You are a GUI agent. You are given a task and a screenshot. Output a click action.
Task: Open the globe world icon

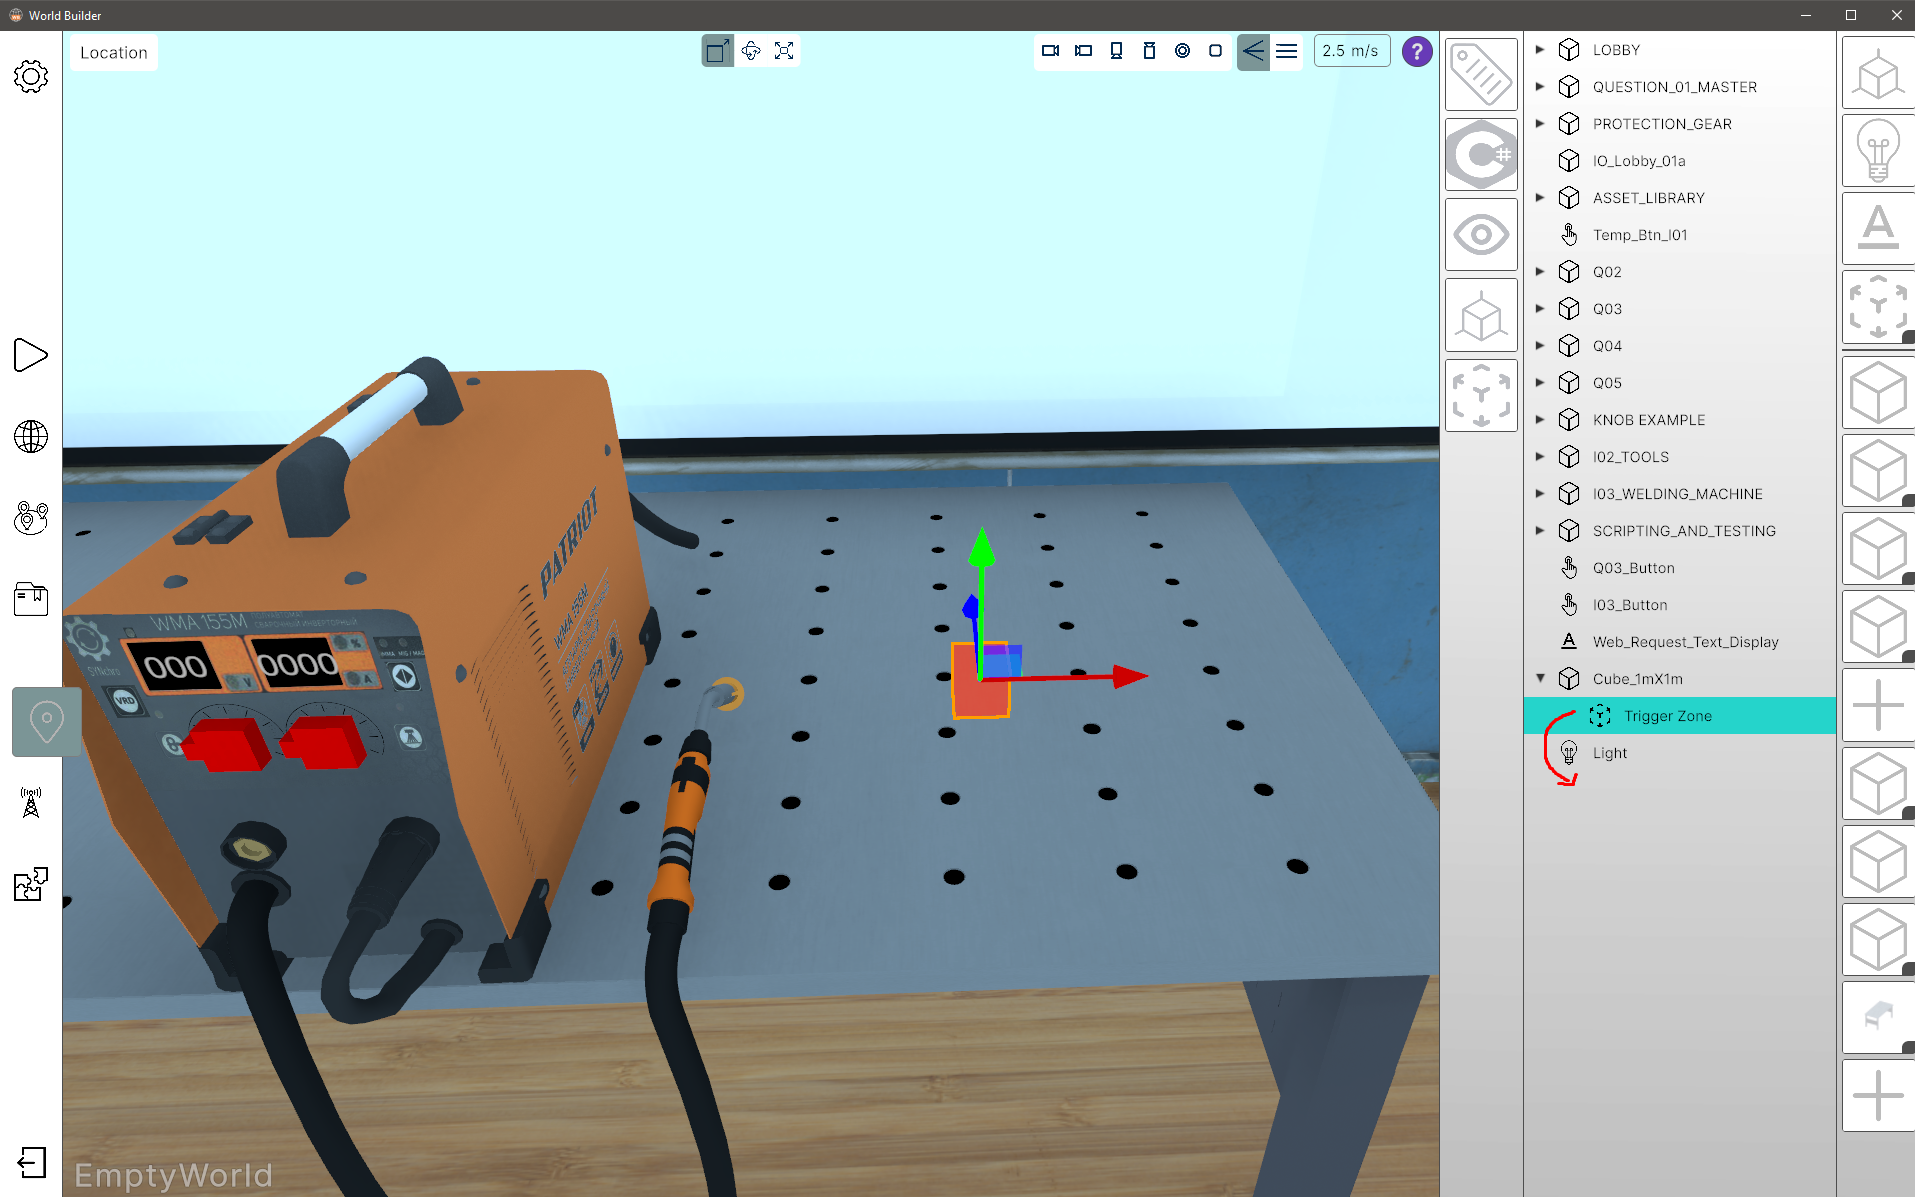coord(31,437)
